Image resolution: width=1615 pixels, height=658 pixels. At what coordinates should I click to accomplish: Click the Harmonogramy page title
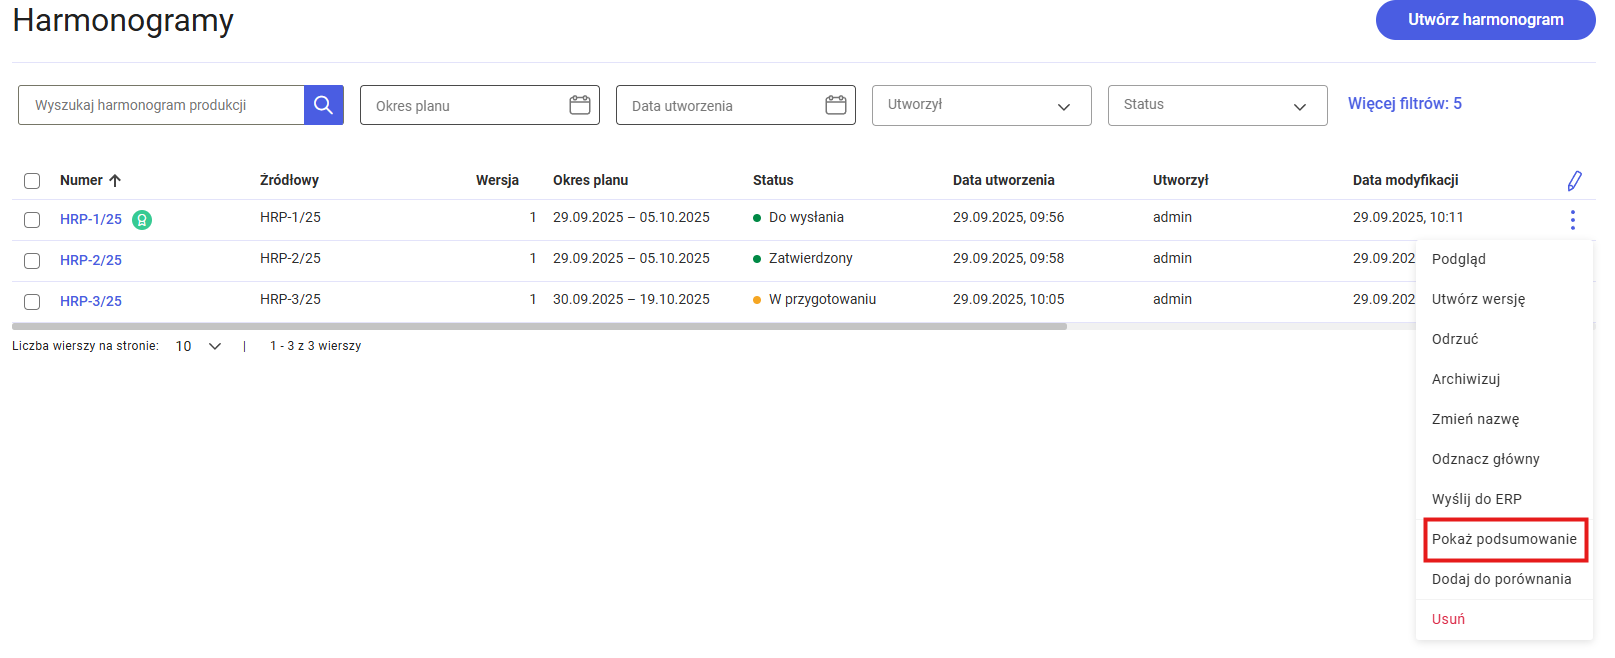123,20
